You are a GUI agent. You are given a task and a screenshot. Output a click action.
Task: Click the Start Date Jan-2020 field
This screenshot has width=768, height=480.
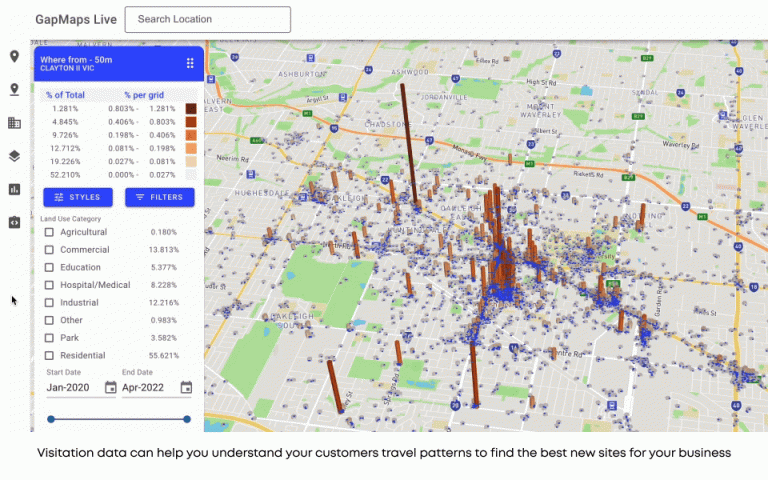click(x=70, y=388)
